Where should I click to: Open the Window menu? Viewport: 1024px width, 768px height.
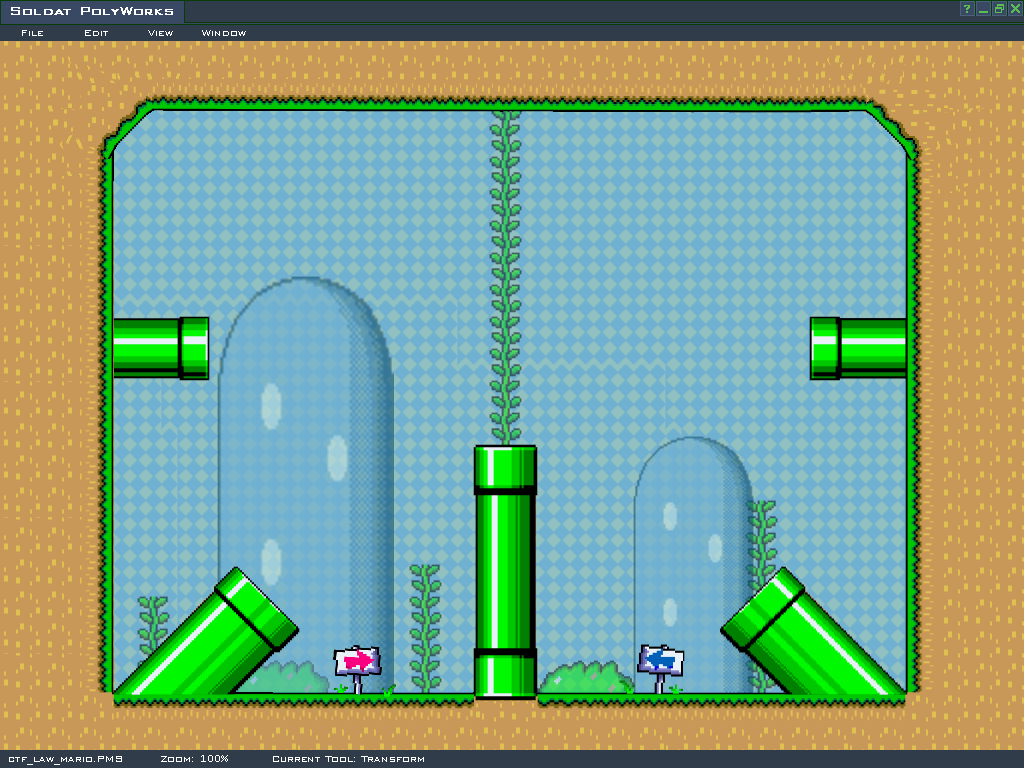tap(224, 33)
